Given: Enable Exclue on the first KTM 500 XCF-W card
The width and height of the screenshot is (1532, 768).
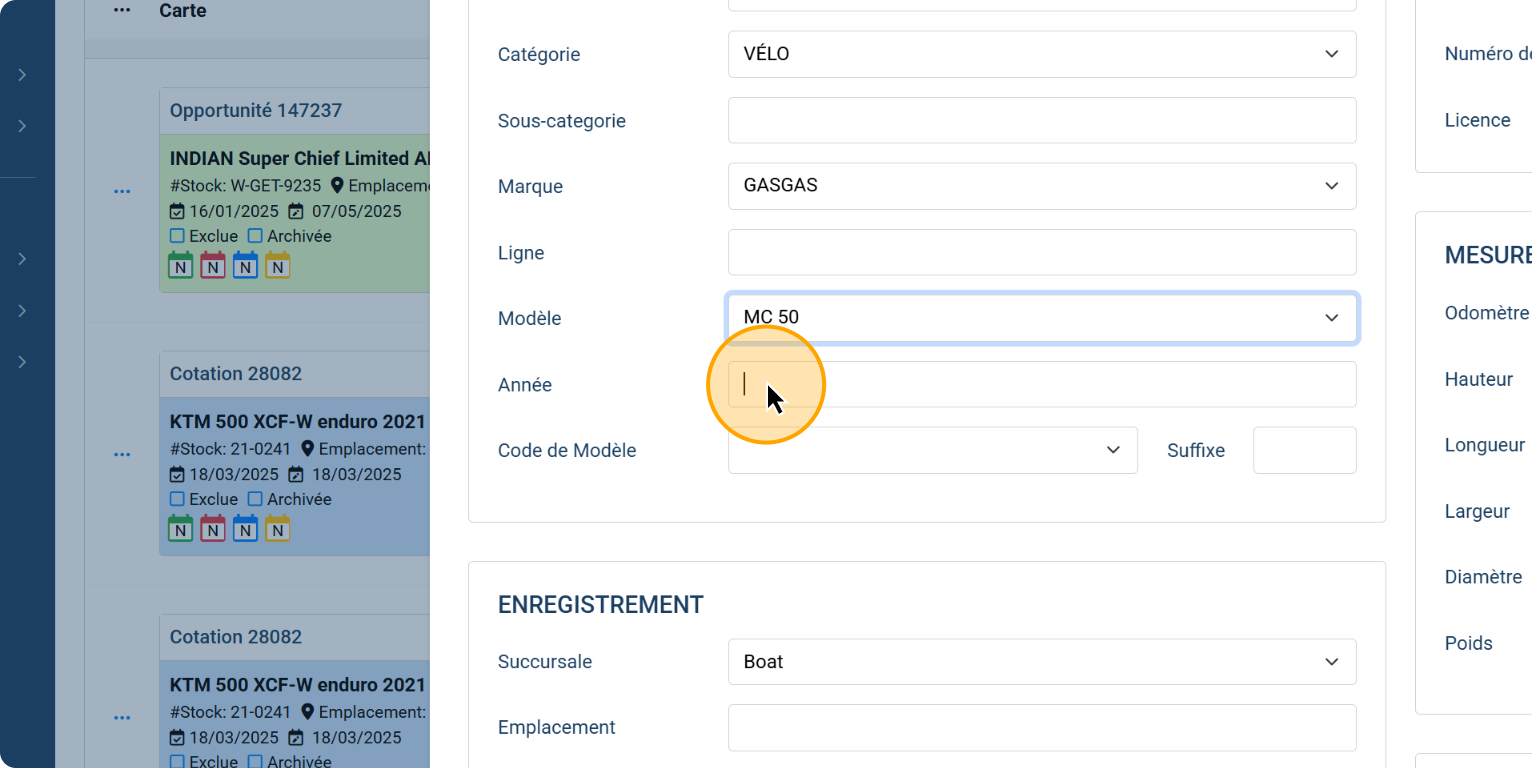Looking at the screenshot, I should [177, 499].
